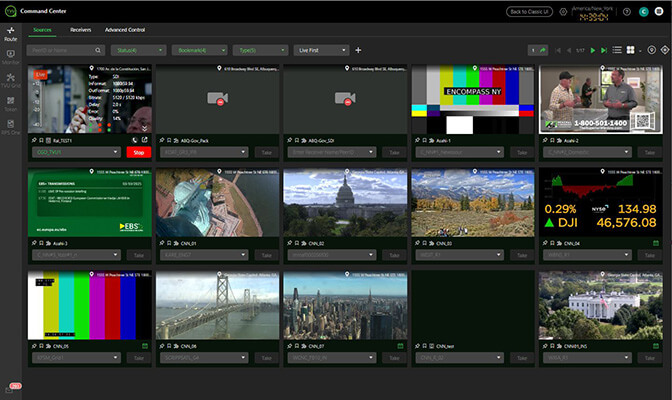Confirm the page jump with the green arrow
The width and height of the screenshot is (672, 400).
pyautogui.click(x=543, y=51)
